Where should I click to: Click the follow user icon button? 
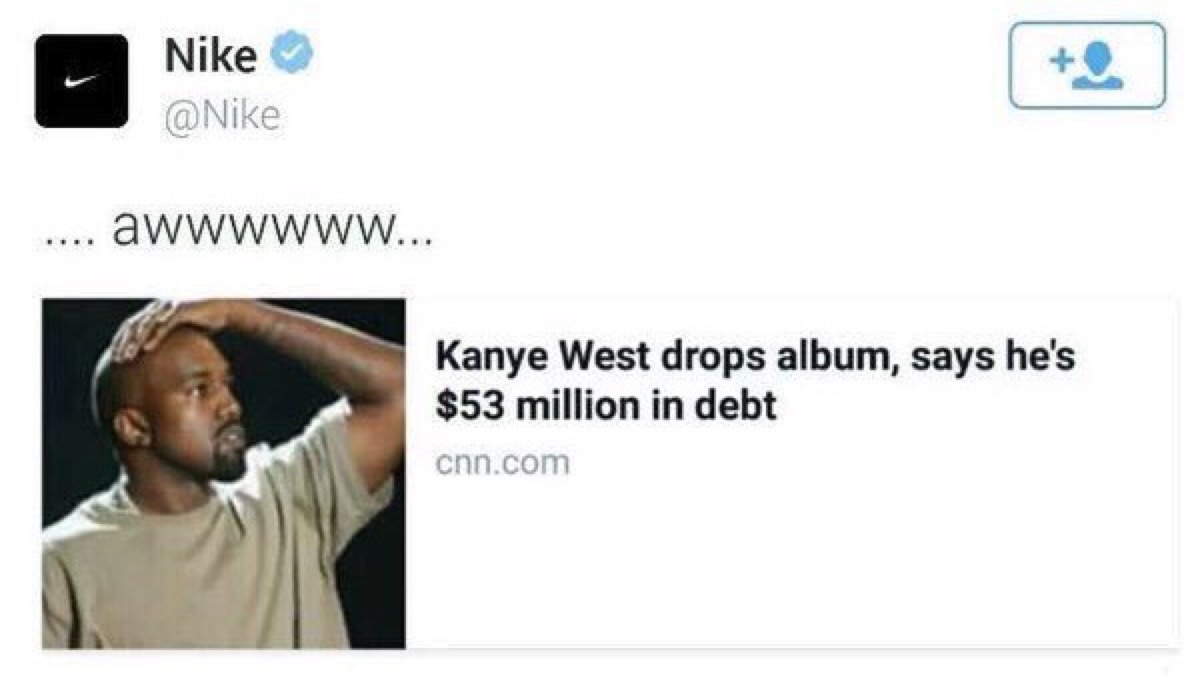click(1087, 65)
